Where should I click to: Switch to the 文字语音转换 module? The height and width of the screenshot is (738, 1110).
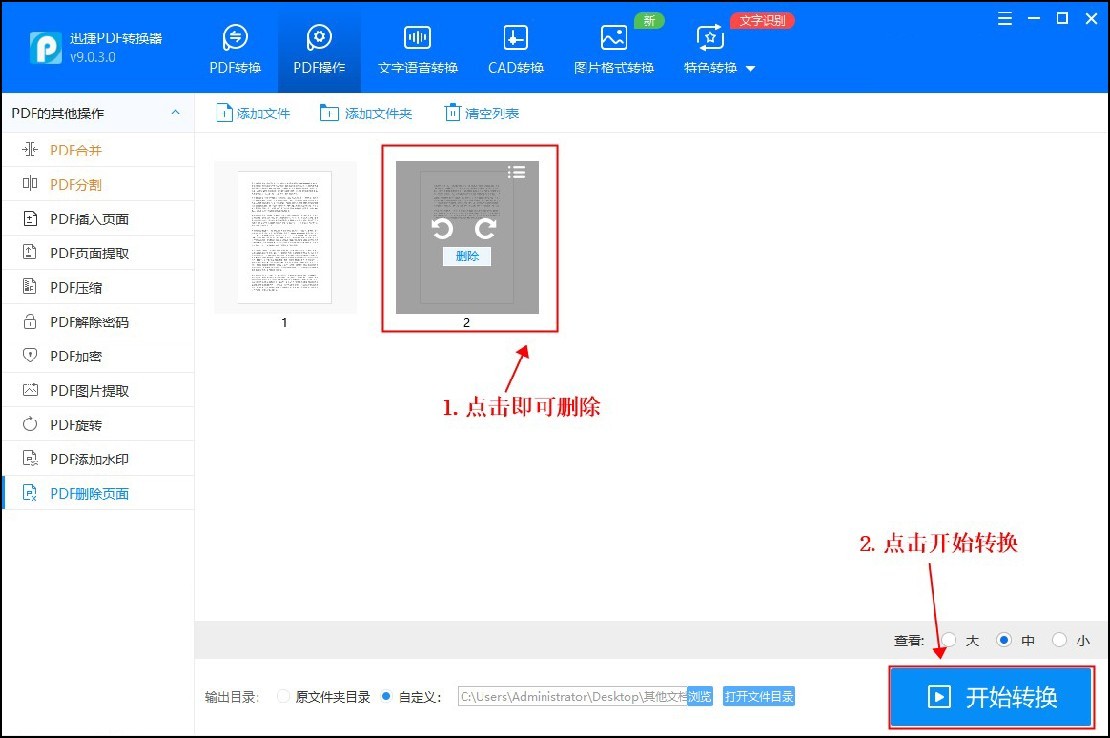(x=416, y=46)
